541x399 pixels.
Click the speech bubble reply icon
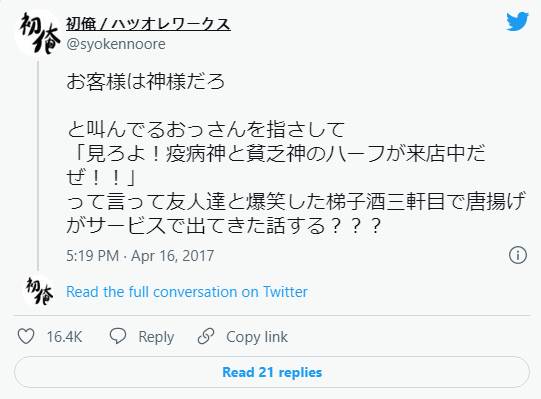pos(118,336)
